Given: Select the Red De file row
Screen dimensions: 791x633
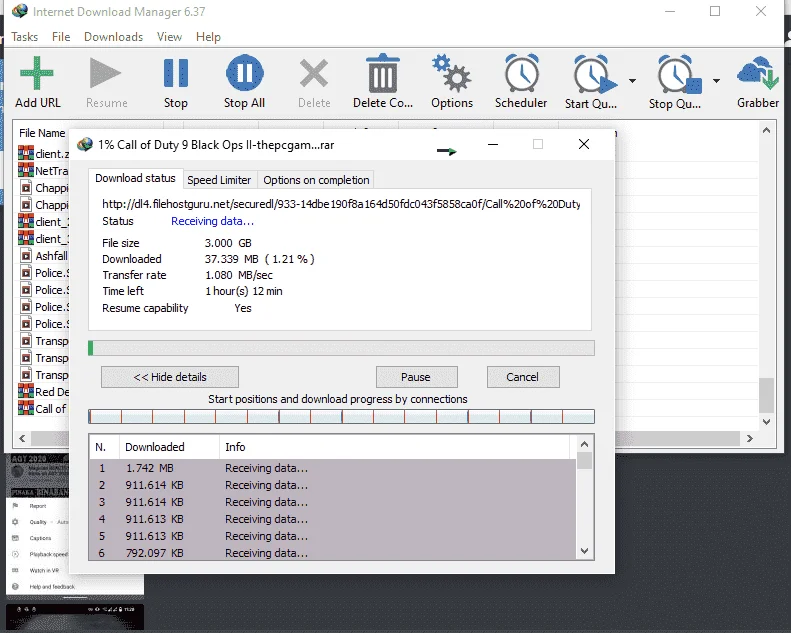Looking at the screenshot, I should pos(43,391).
